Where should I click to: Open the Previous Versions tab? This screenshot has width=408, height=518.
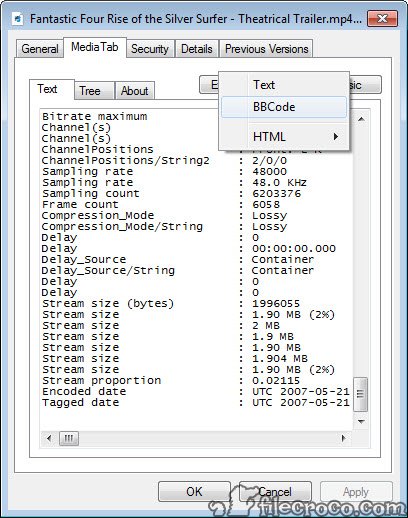[x=266, y=49]
